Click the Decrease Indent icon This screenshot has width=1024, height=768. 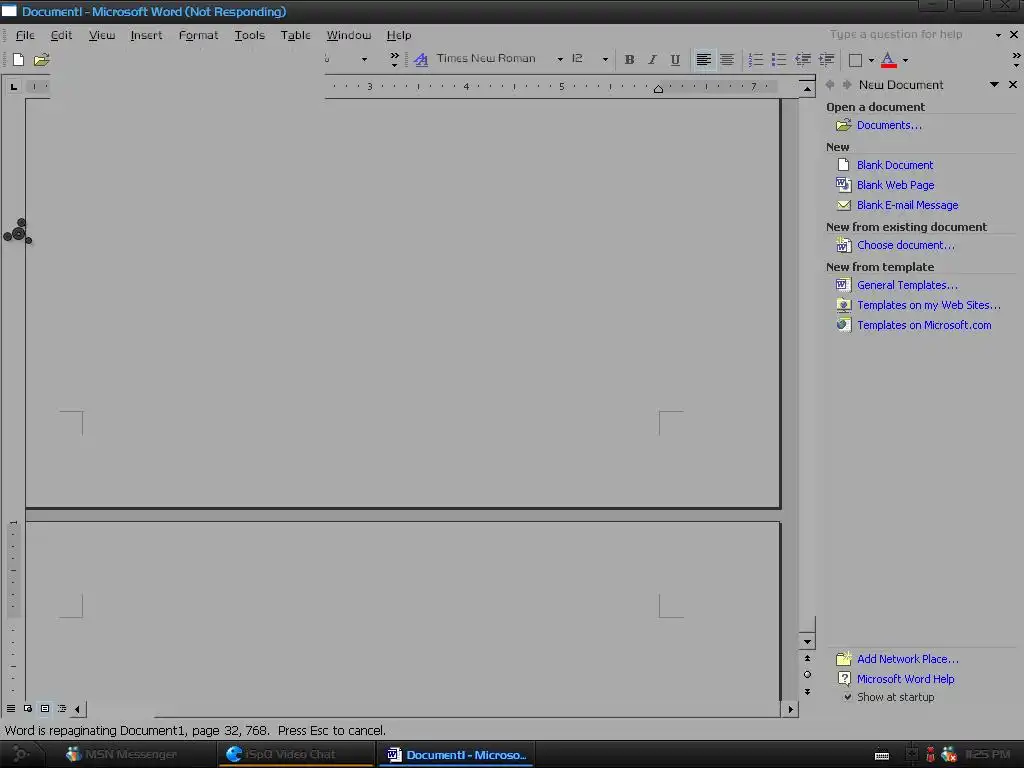(803, 59)
